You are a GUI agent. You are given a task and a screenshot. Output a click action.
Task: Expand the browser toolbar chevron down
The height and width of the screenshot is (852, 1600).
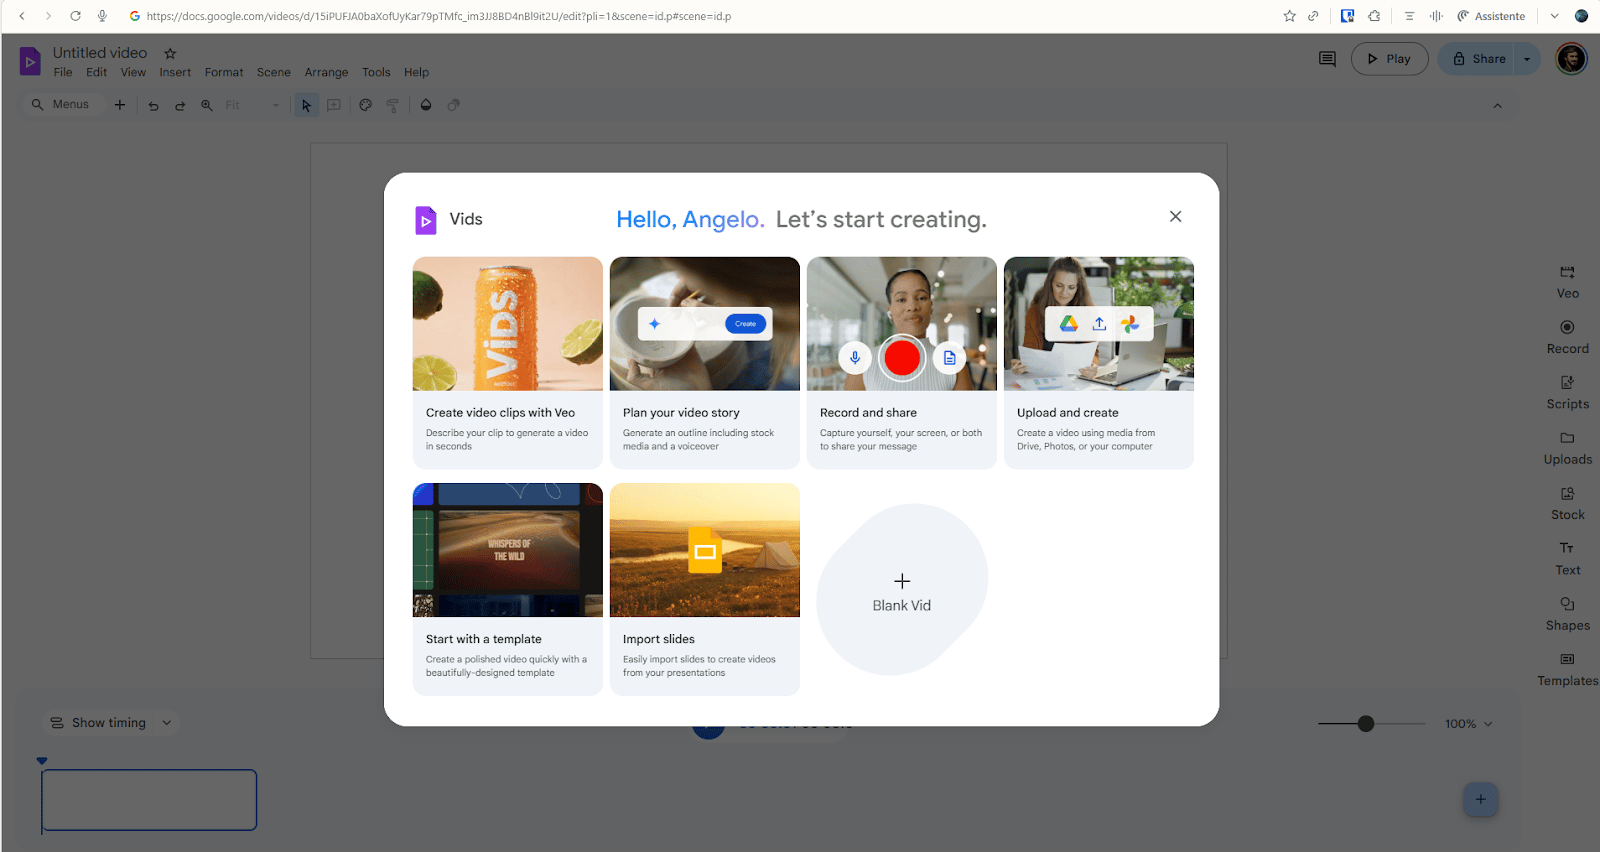coord(1554,16)
